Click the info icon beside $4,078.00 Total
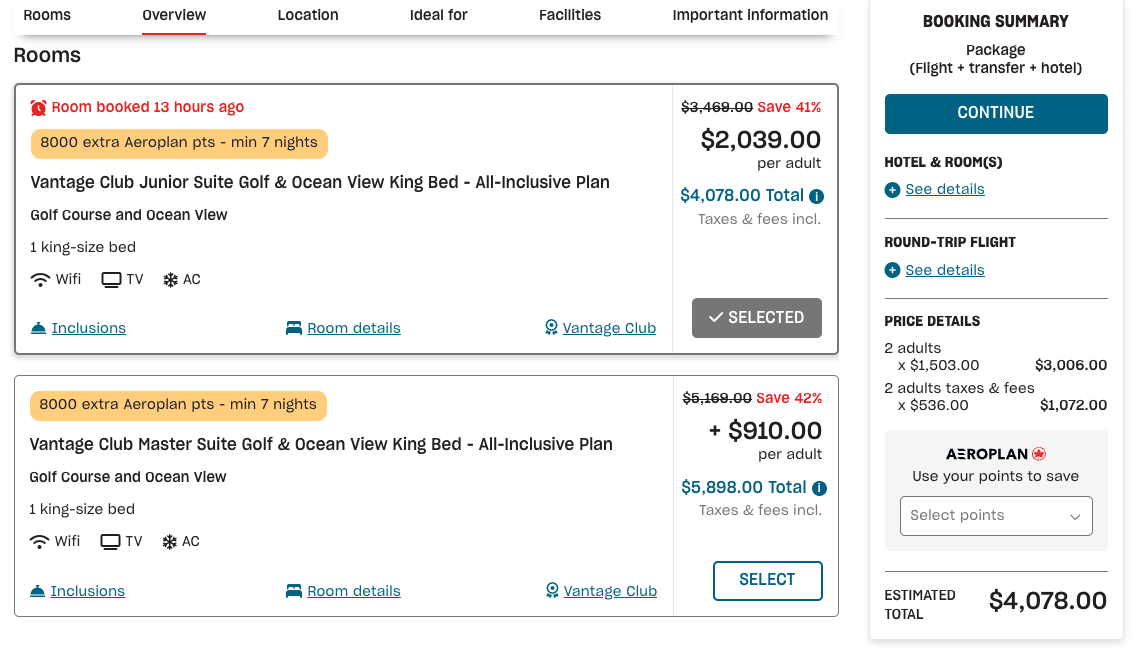This screenshot has width=1136, height=655. (817, 197)
